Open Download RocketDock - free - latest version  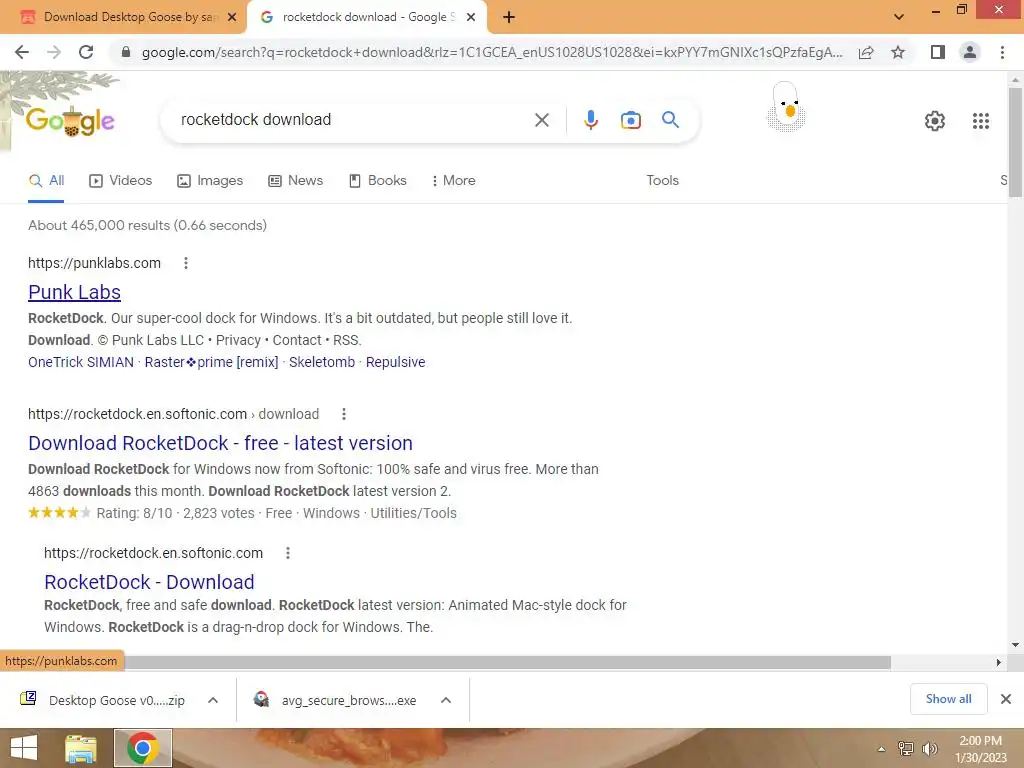point(220,443)
